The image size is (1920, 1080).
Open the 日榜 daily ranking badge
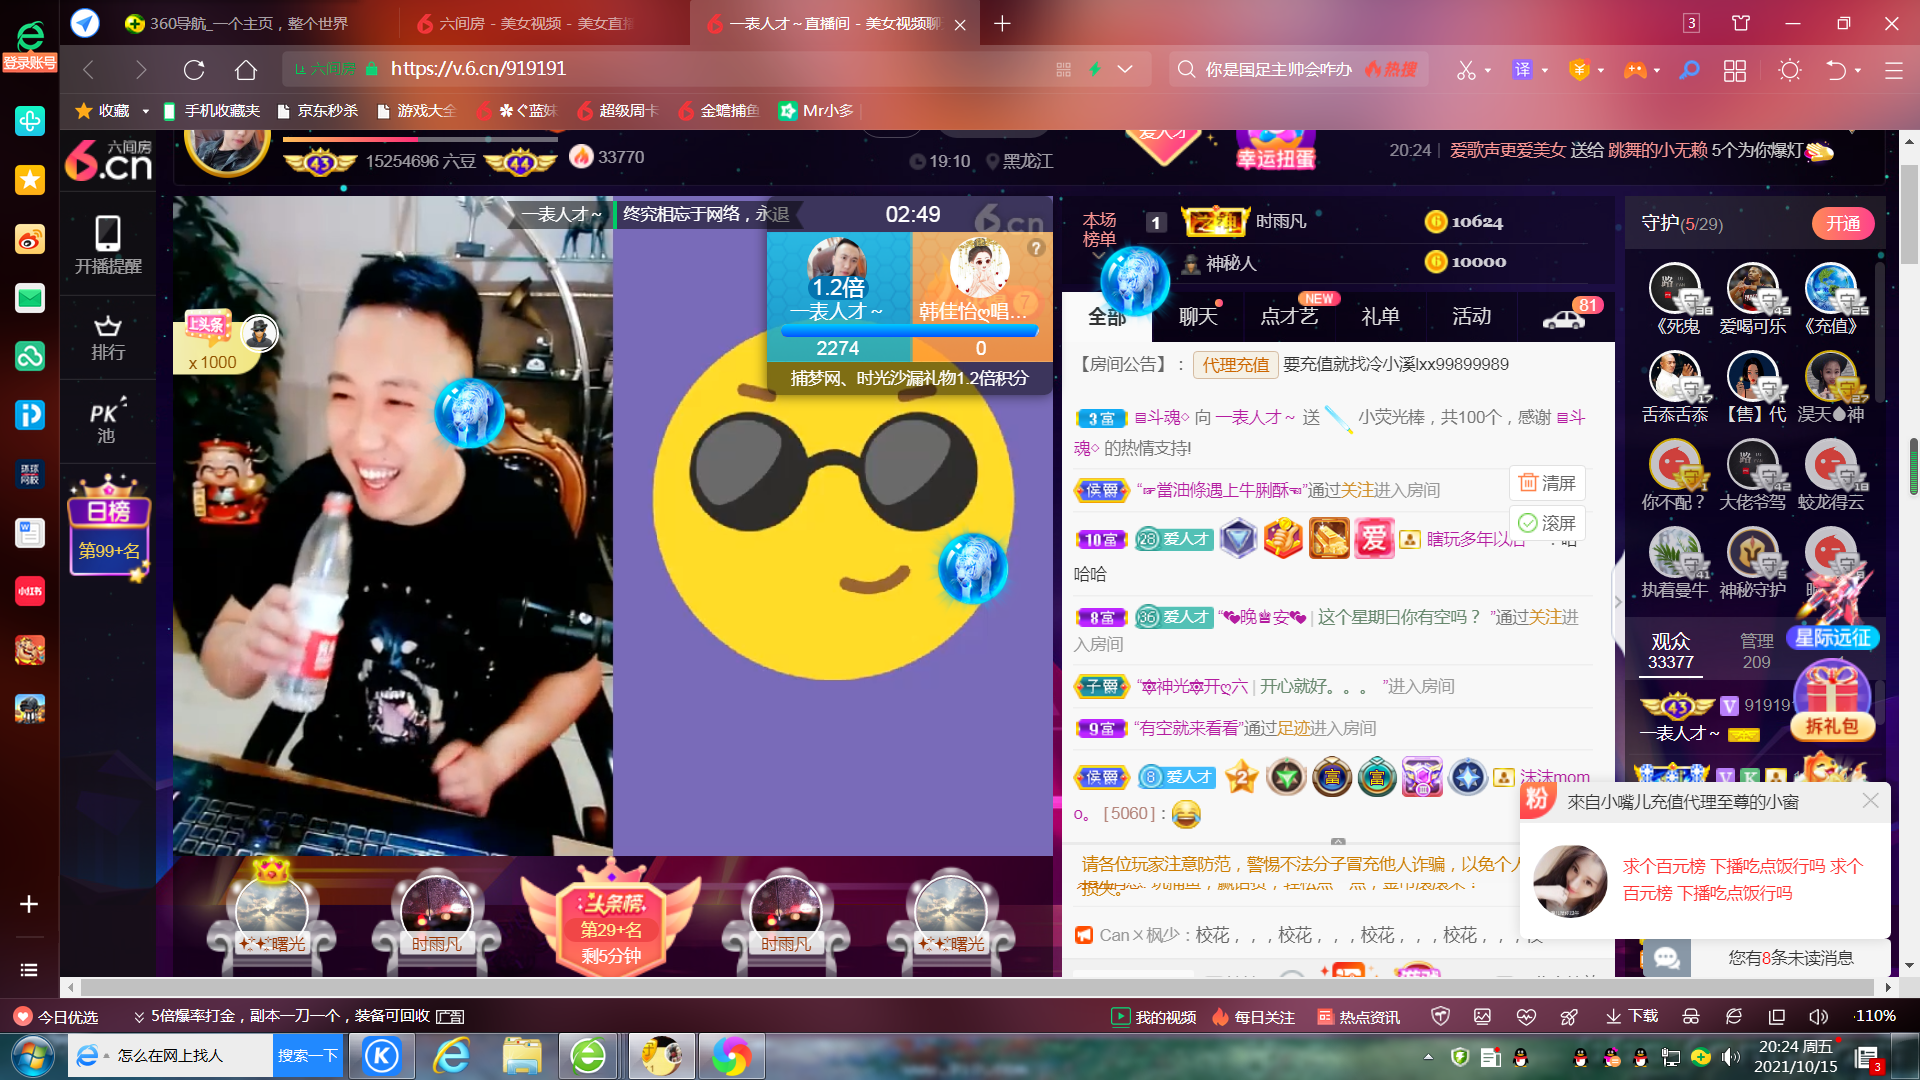click(x=109, y=528)
